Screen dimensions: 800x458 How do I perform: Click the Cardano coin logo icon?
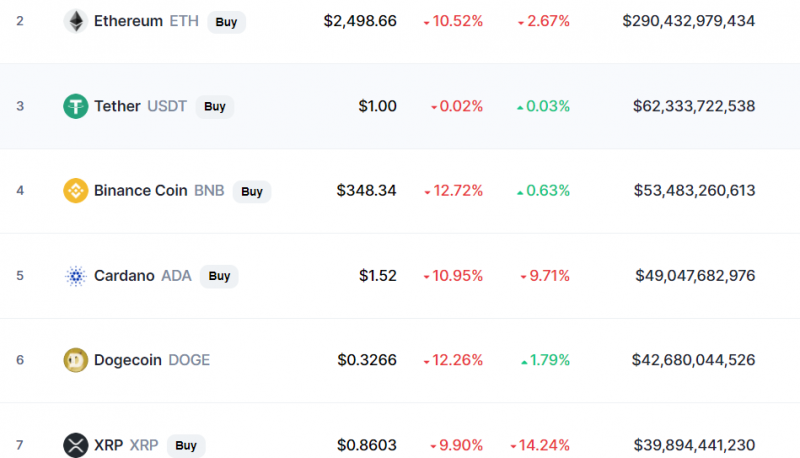coord(76,276)
